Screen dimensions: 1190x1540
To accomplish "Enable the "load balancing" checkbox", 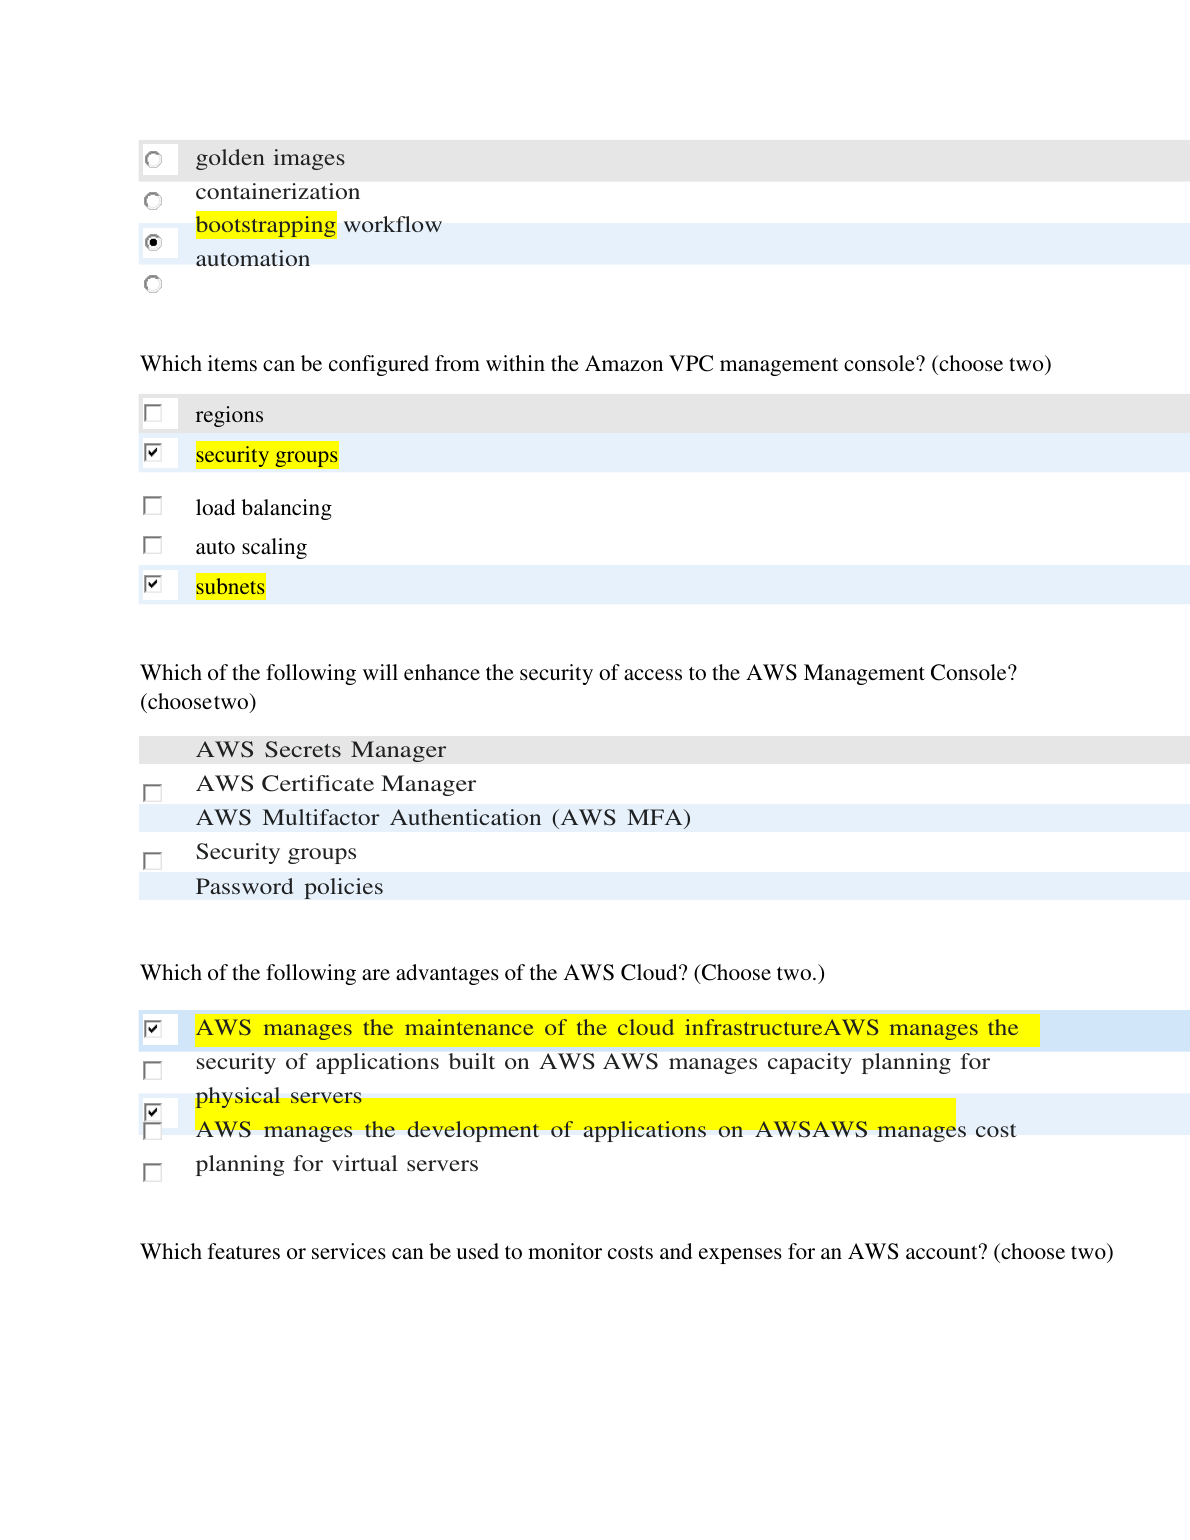I will point(153,506).
